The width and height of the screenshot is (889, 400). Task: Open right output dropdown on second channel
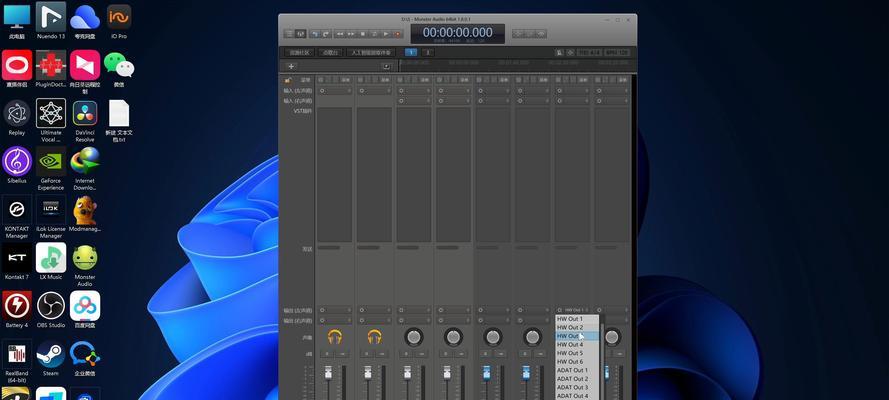click(374, 320)
